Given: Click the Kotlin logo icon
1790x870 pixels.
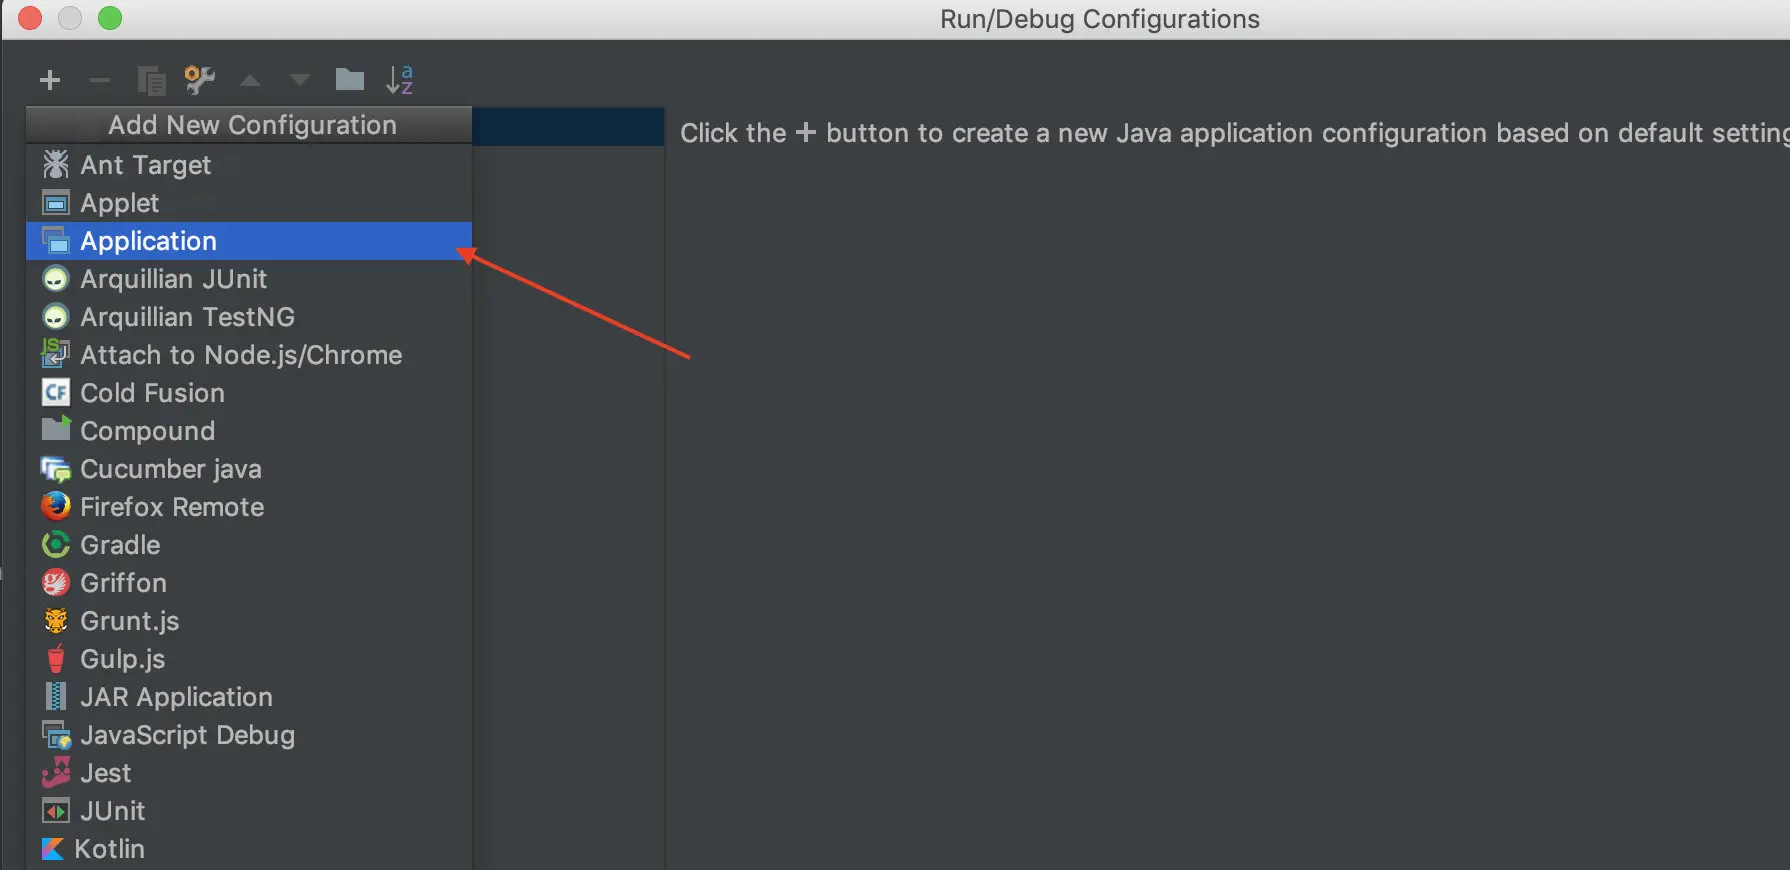Looking at the screenshot, I should click(x=52, y=849).
